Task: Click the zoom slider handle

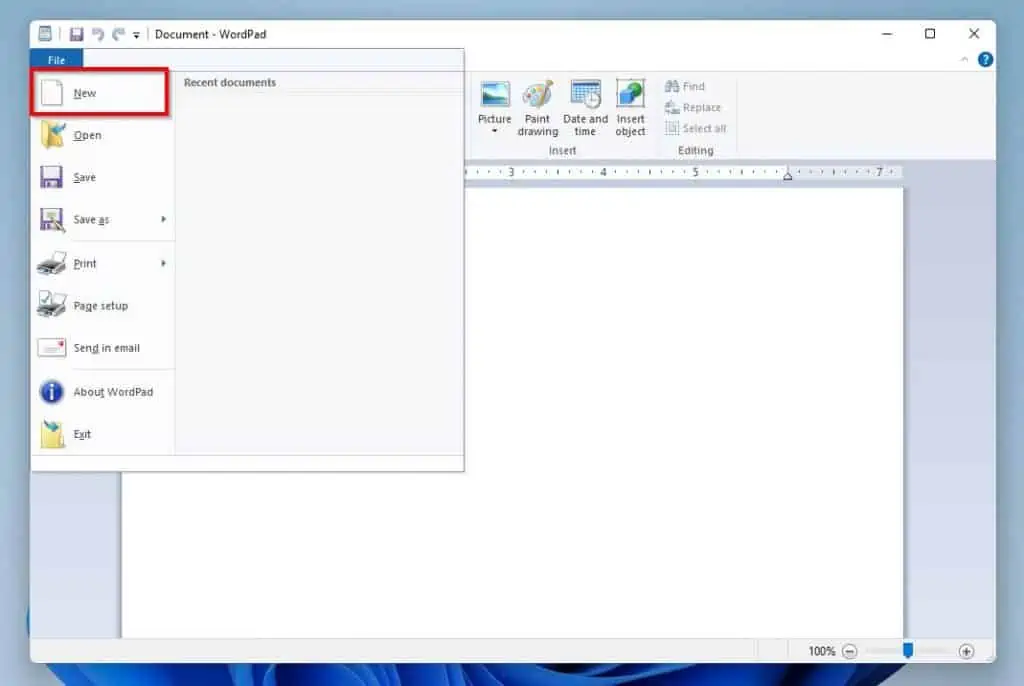Action: [x=908, y=650]
